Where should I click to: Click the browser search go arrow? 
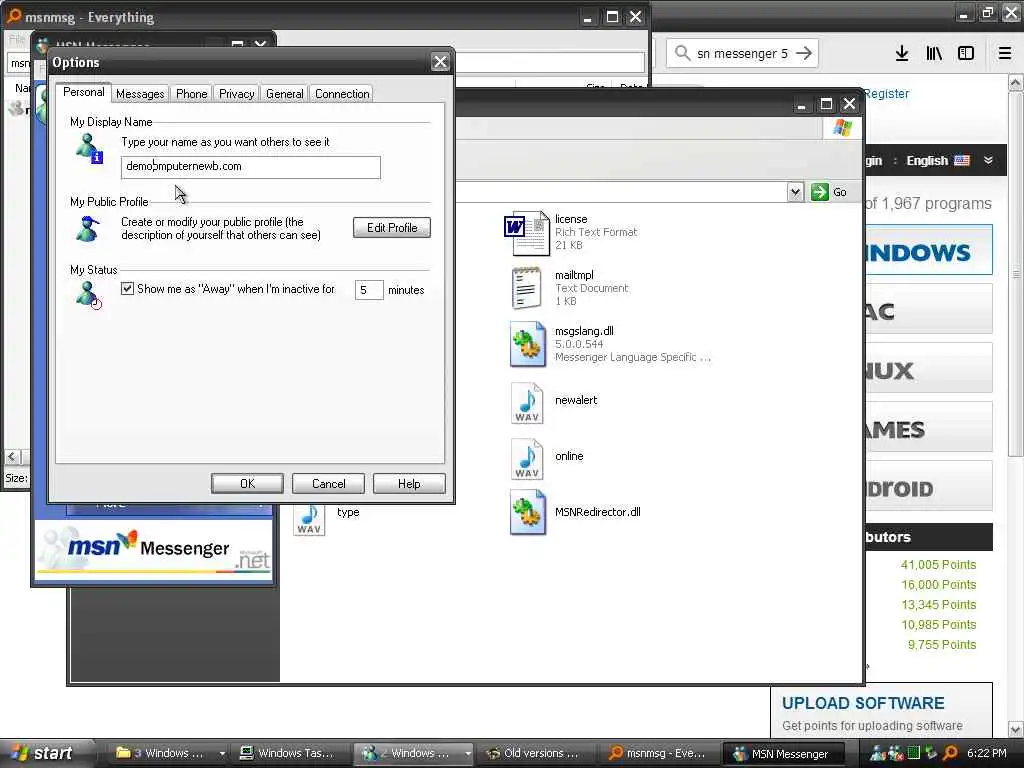805,53
